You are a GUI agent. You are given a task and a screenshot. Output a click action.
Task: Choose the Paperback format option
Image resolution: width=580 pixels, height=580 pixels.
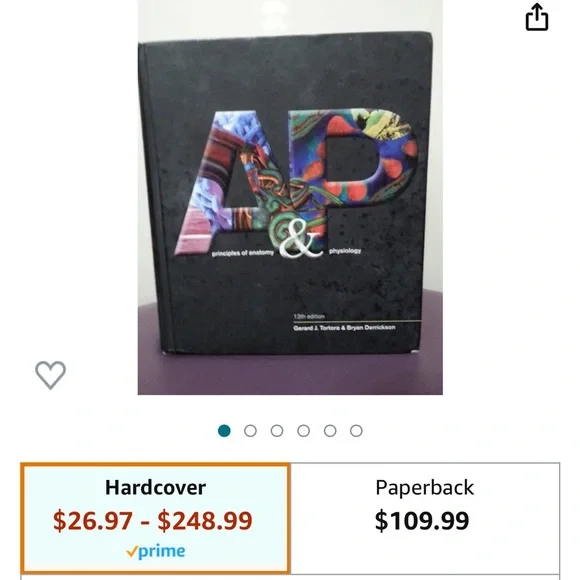[425, 518]
